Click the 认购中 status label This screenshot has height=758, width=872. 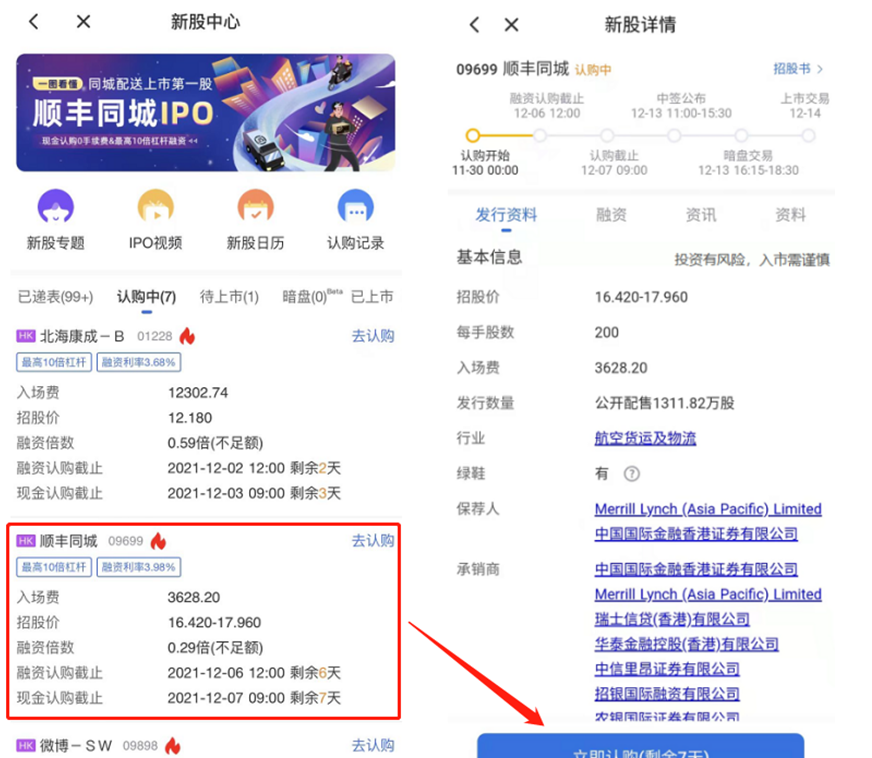[593, 70]
